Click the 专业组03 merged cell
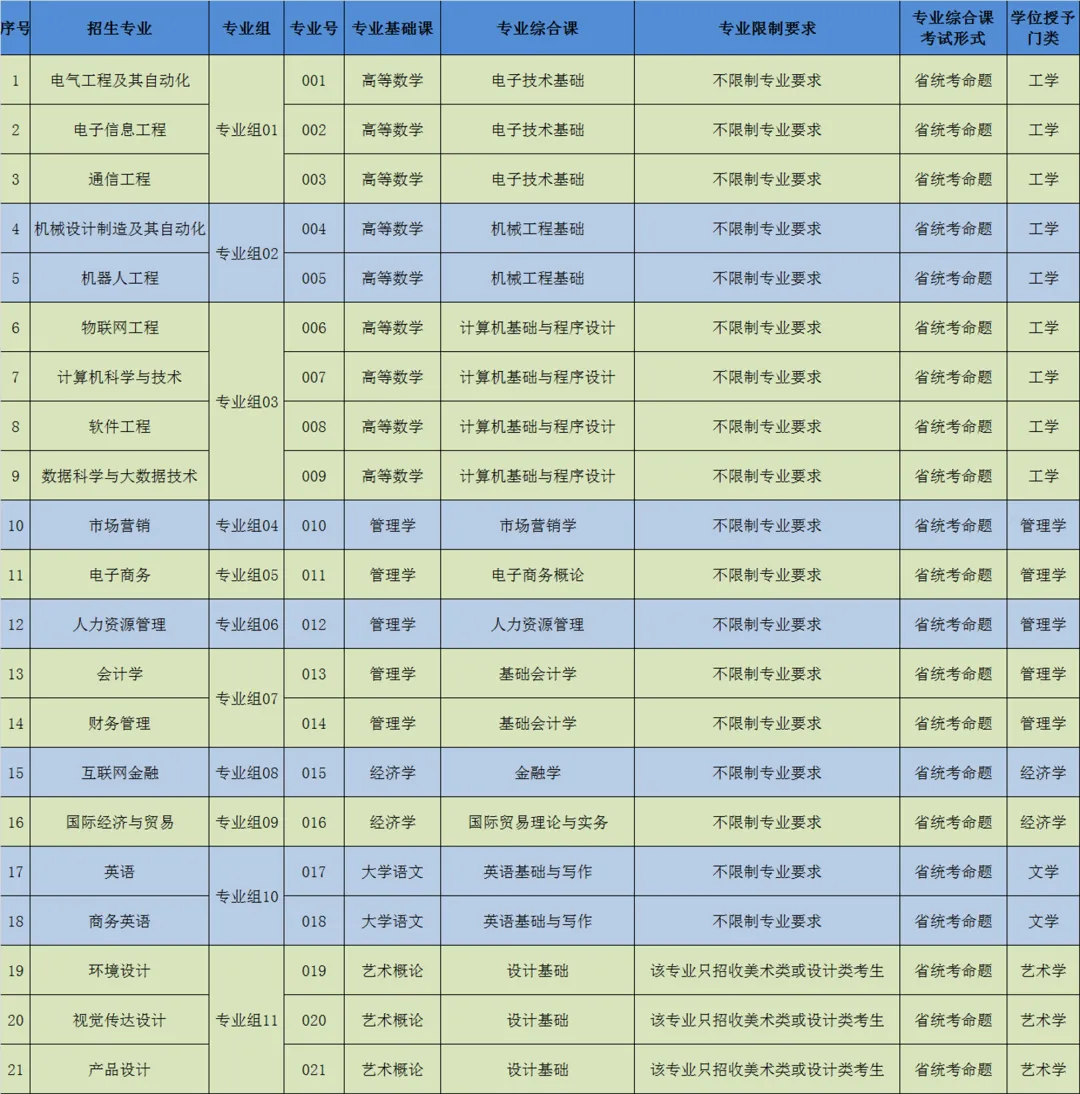The height and width of the screenshot is (1094, 1080). tap(246, 402)
